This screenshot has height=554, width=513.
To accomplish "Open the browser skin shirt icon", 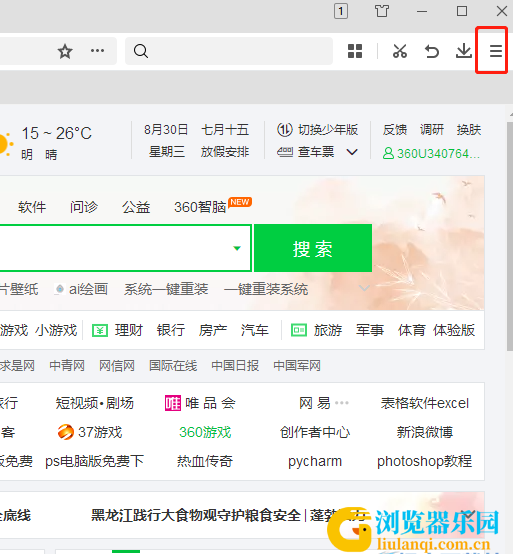I will 382,11.
